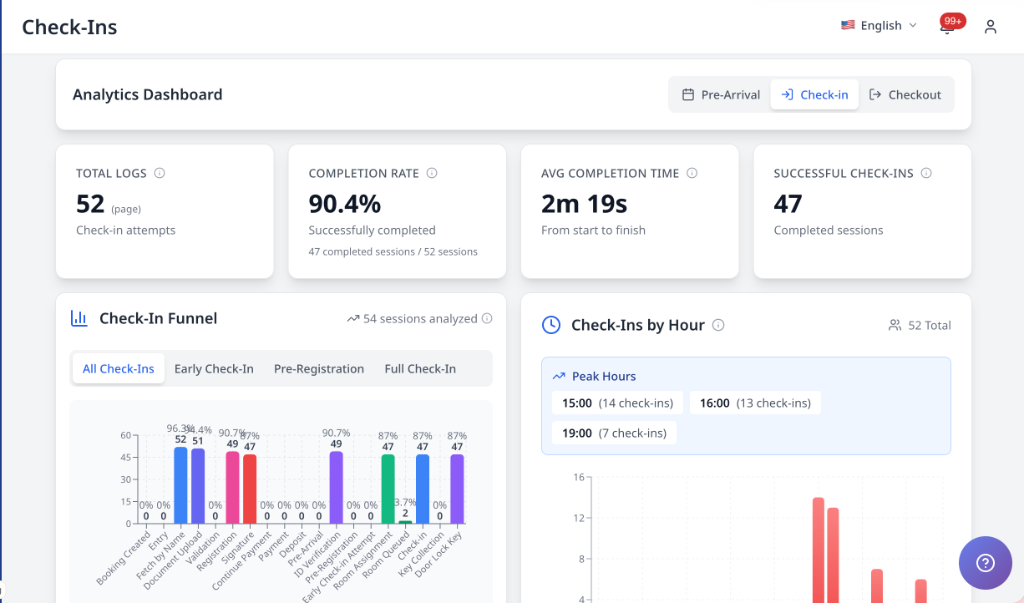
Task: Switch to the Early Check-In funnel tab
Action: (x=213, y=368)
